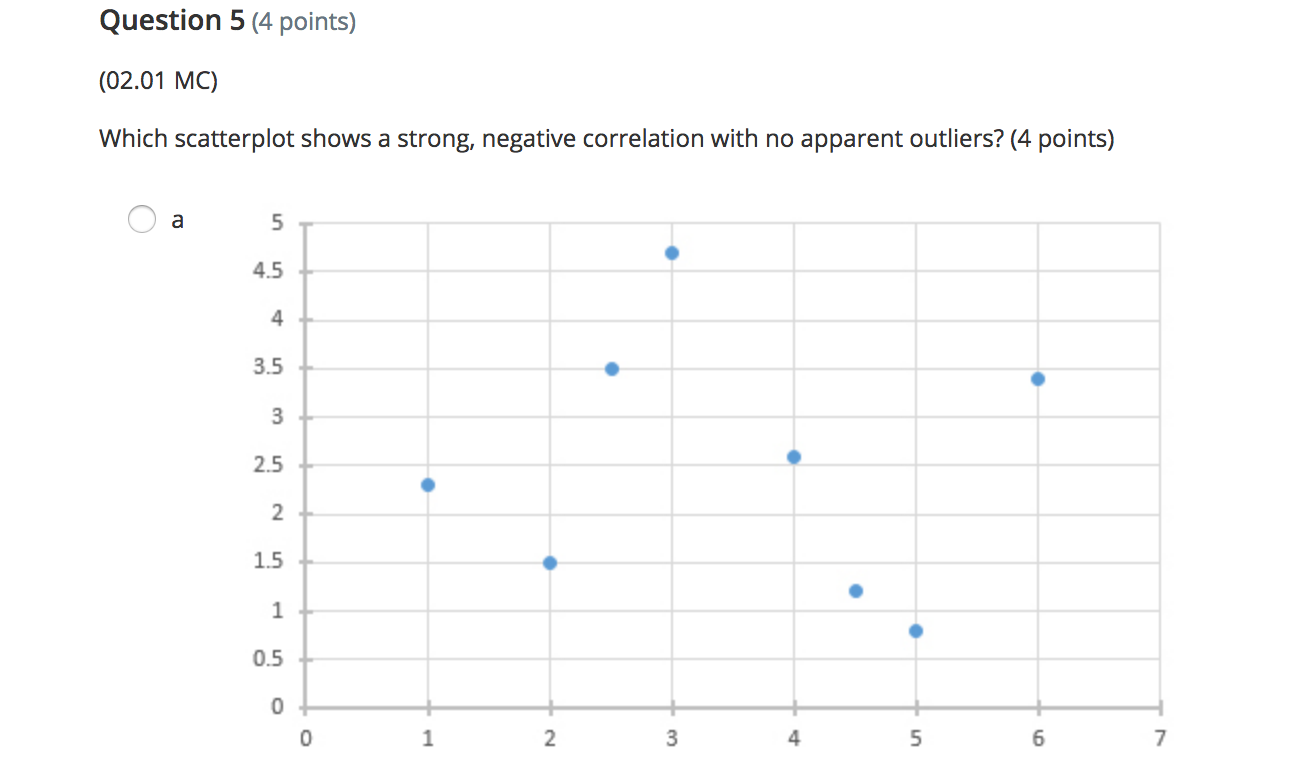
Task: Click the '(4 points)' text next to Question 5
Action: tap(302, 20)
